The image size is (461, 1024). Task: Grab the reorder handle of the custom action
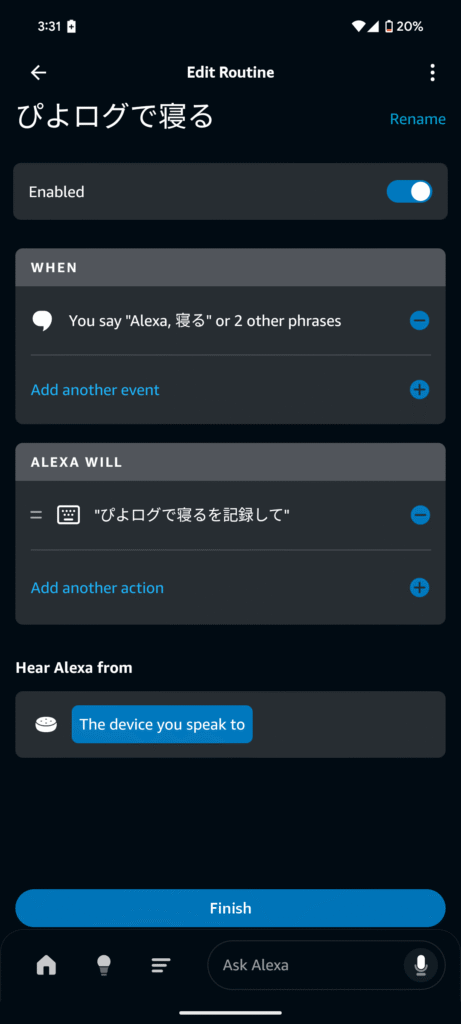click(x=36, y=515)
